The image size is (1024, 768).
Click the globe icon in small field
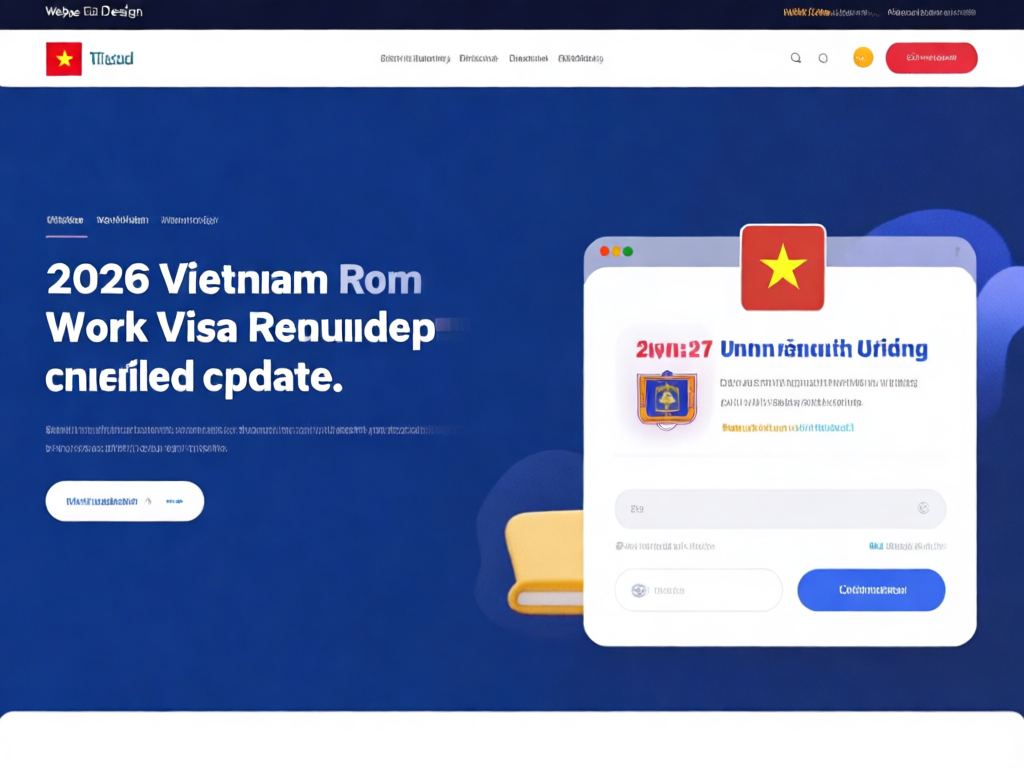(x=639, y=590)
